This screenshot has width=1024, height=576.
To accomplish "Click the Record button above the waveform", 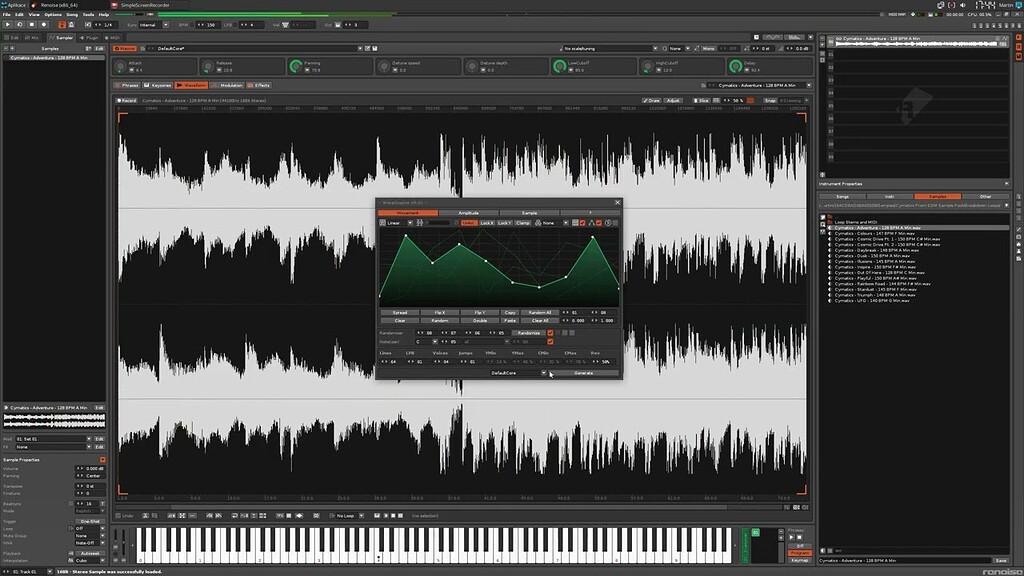I will point(127,101).
